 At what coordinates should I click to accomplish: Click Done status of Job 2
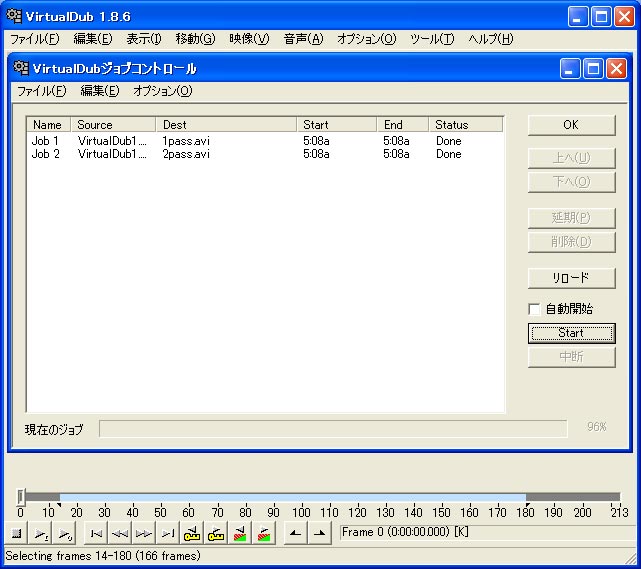[448, 154]
